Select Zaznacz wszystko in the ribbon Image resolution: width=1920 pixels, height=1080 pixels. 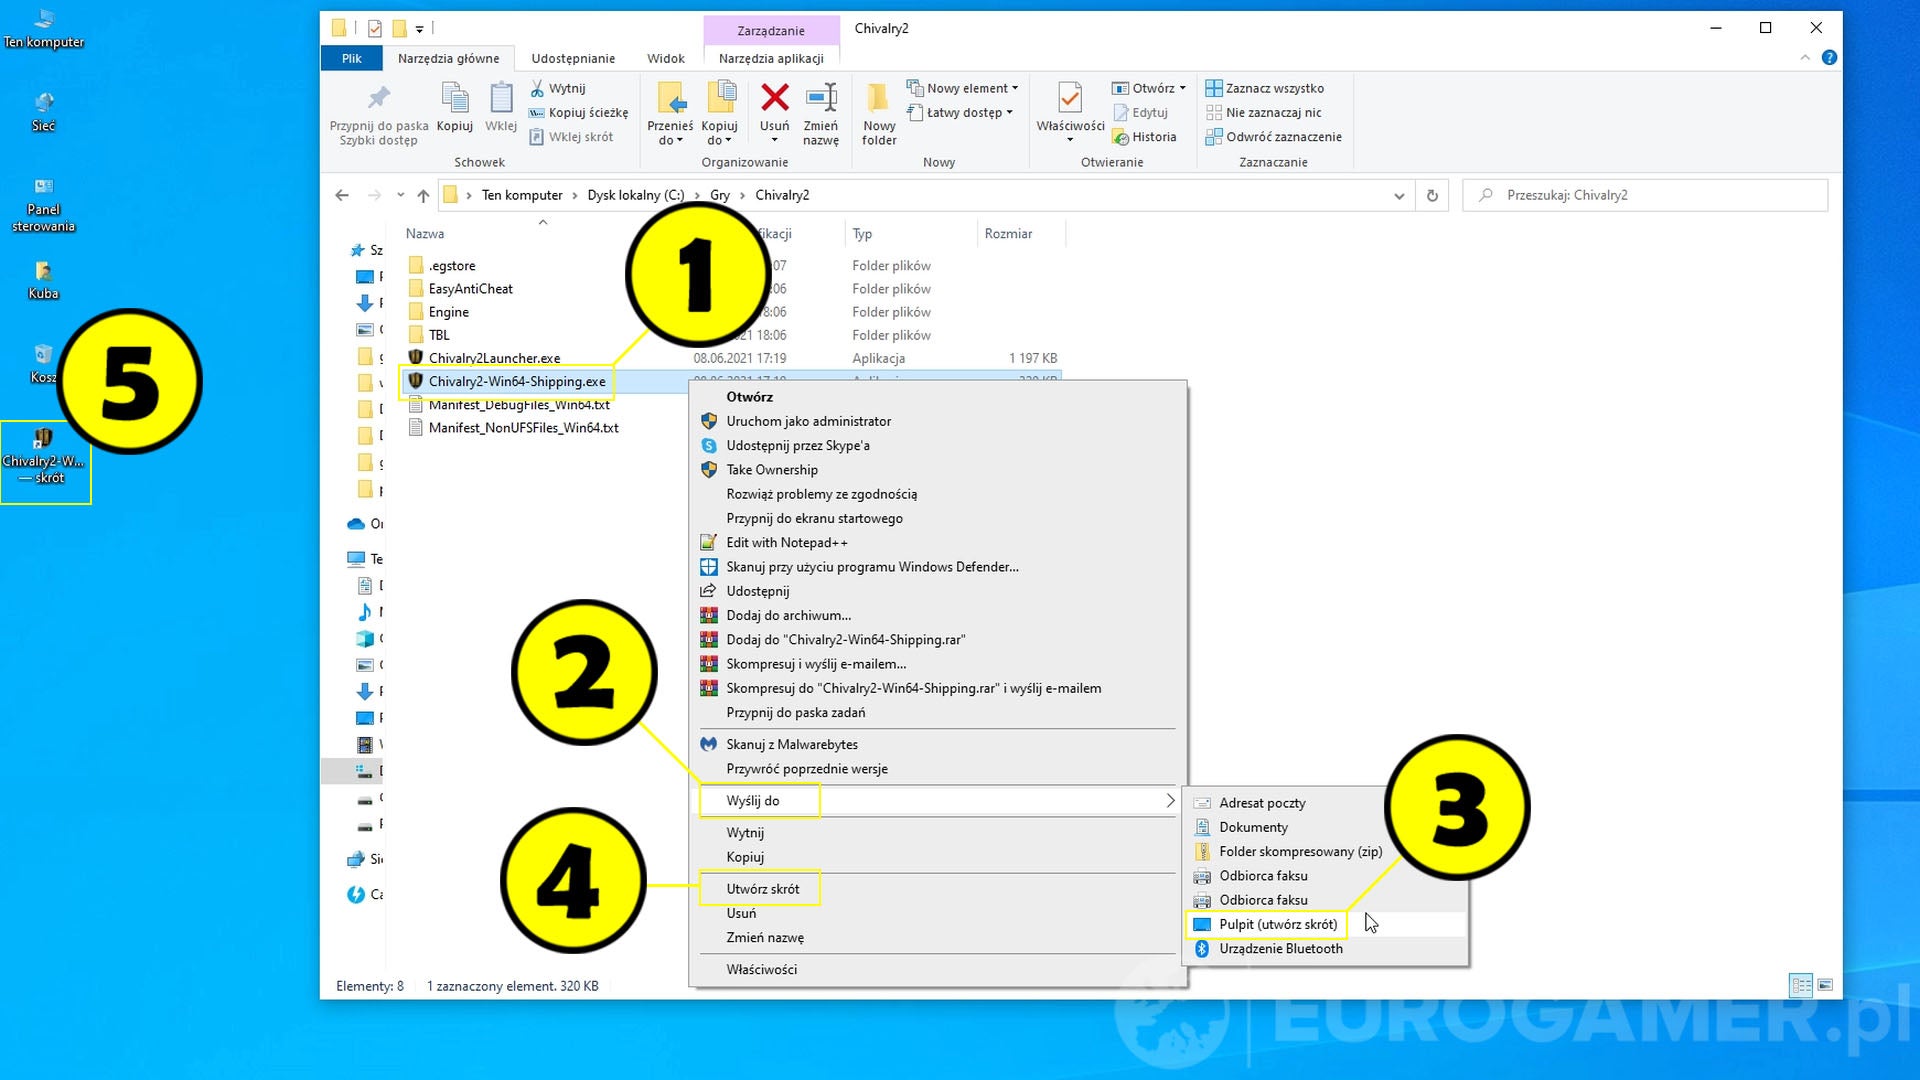pos(1265,88)
